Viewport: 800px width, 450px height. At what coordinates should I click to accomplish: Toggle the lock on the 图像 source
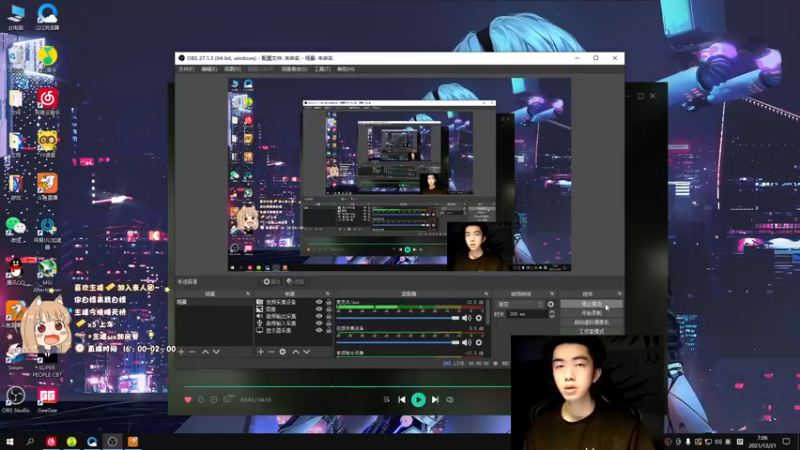(329, 309)
